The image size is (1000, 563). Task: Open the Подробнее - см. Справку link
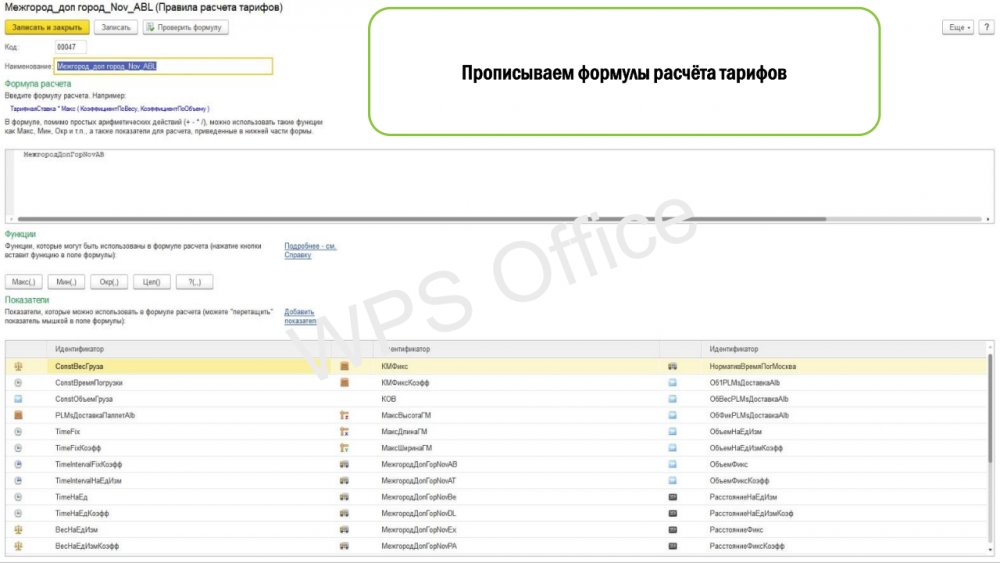310,250
